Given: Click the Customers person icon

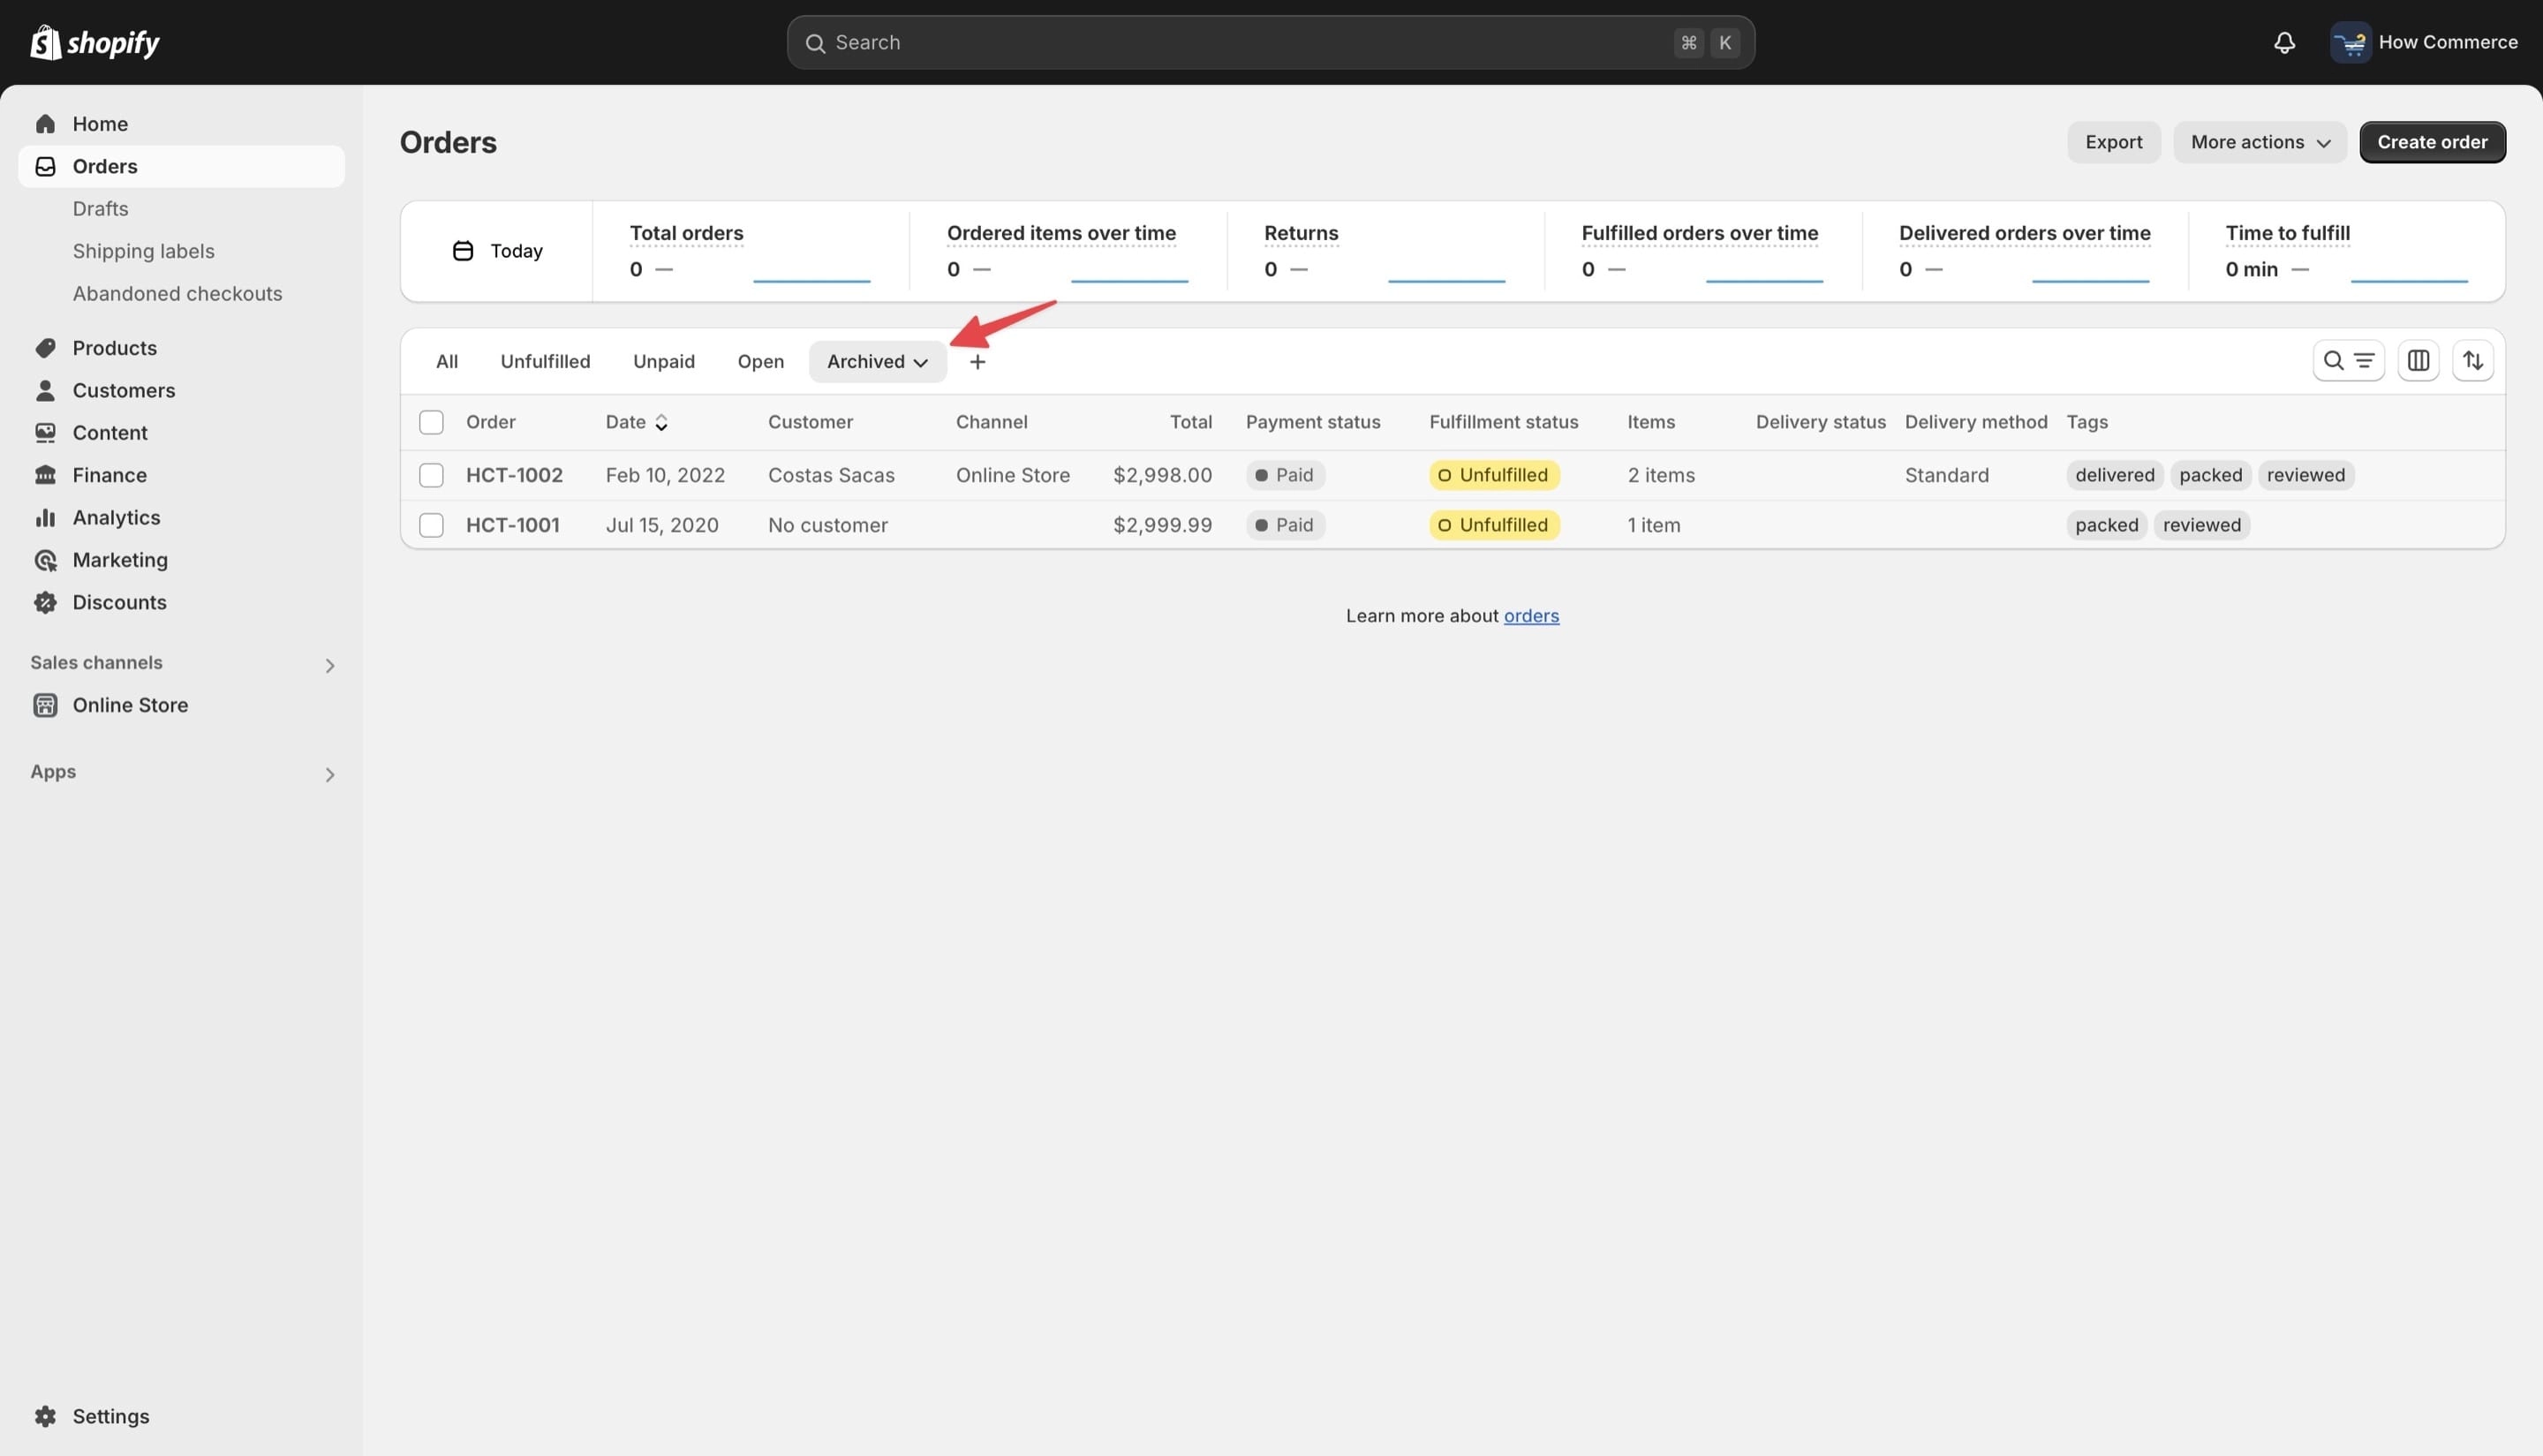Looking at the screenshot, I should (x=45, y=390).
